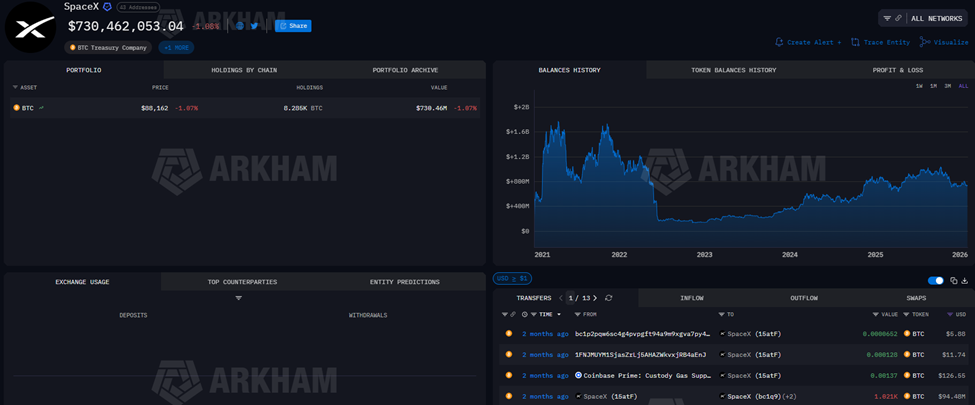Click the Trace Entity icon
The image size is (975, 405).
856,42
